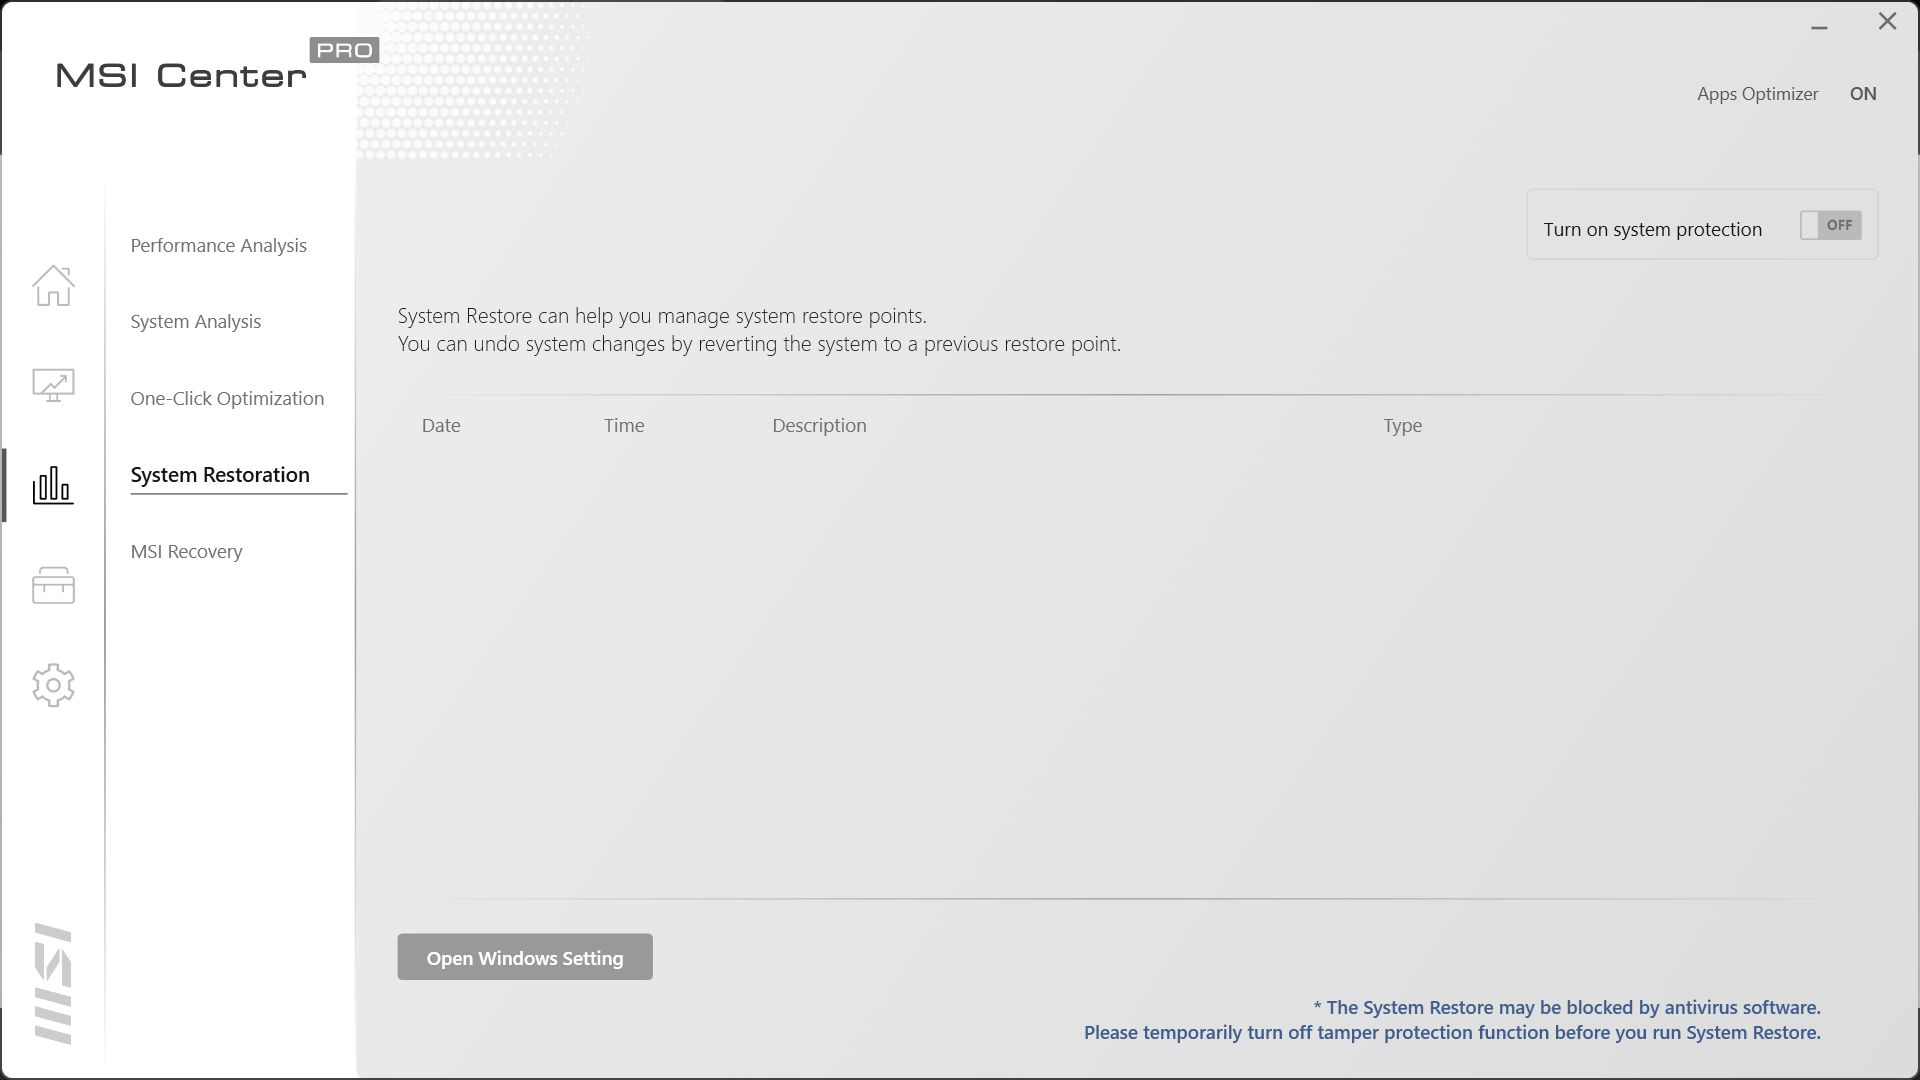This screenshot has height=1080, width=1920.
Task: Click Turn on system protection label
Action: [1652, 228]
